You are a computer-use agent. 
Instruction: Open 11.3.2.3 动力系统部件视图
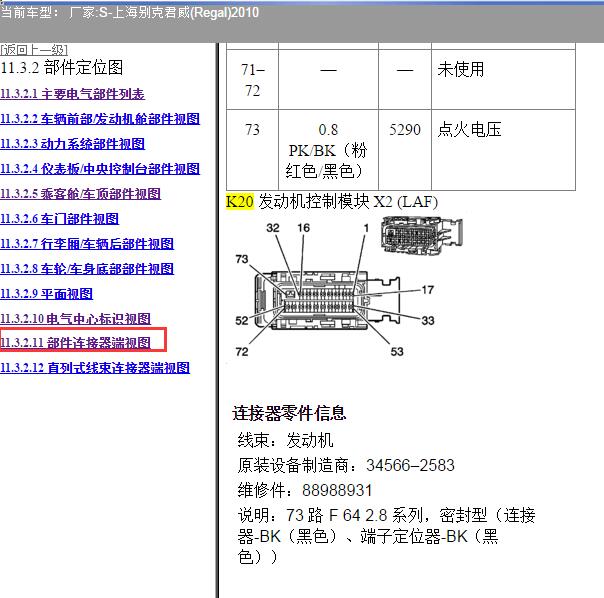pyautogui.click(x=72, y=144)
